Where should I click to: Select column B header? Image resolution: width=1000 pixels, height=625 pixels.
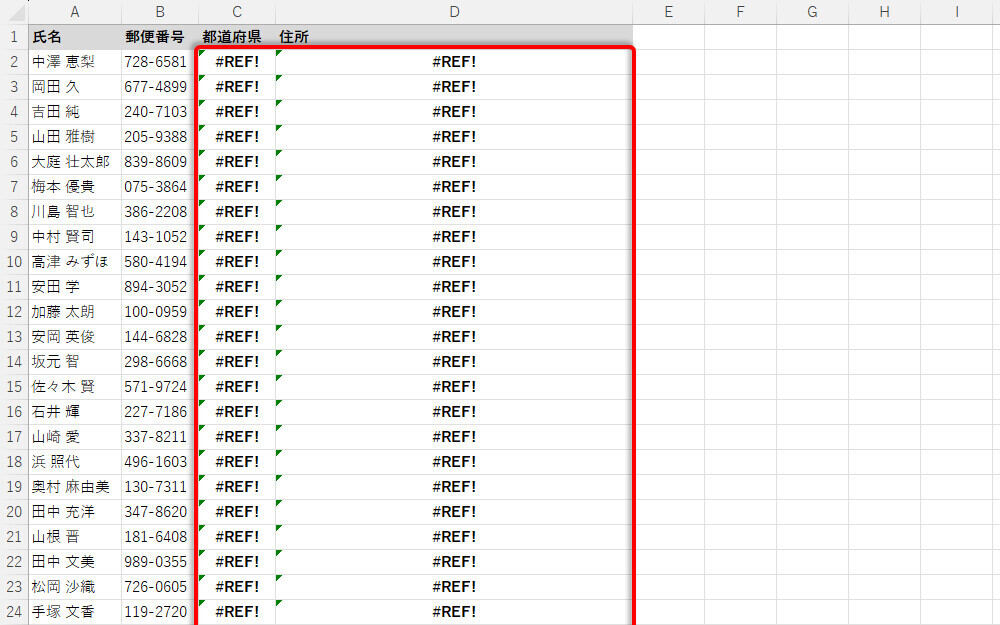159,12
